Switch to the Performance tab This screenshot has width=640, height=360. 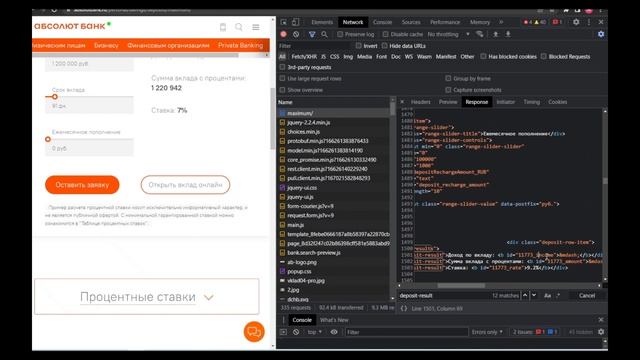click(445, 22)
